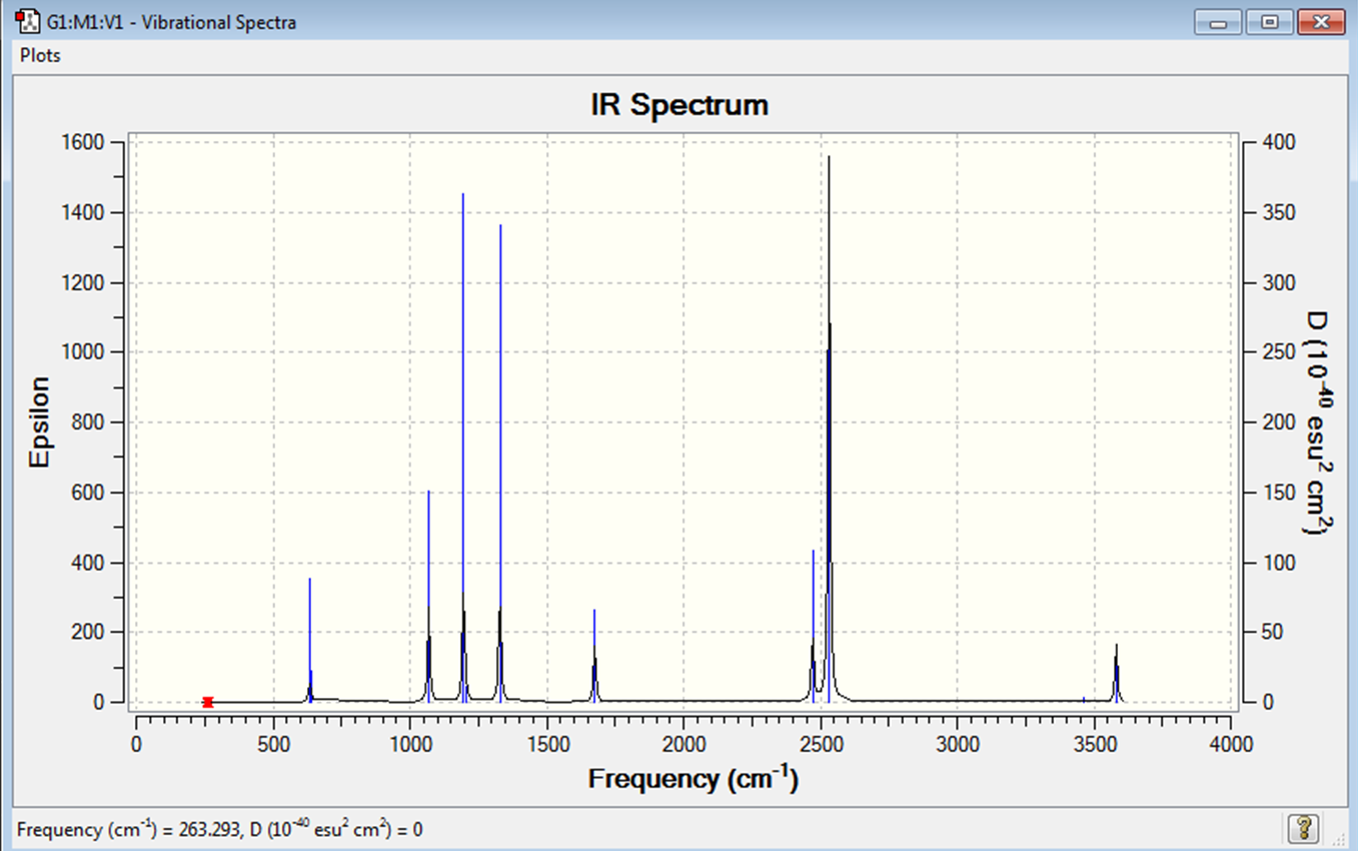Maximize the Vibrational Spectra window
This screenshot has height=851, width=1358.
1269,22
